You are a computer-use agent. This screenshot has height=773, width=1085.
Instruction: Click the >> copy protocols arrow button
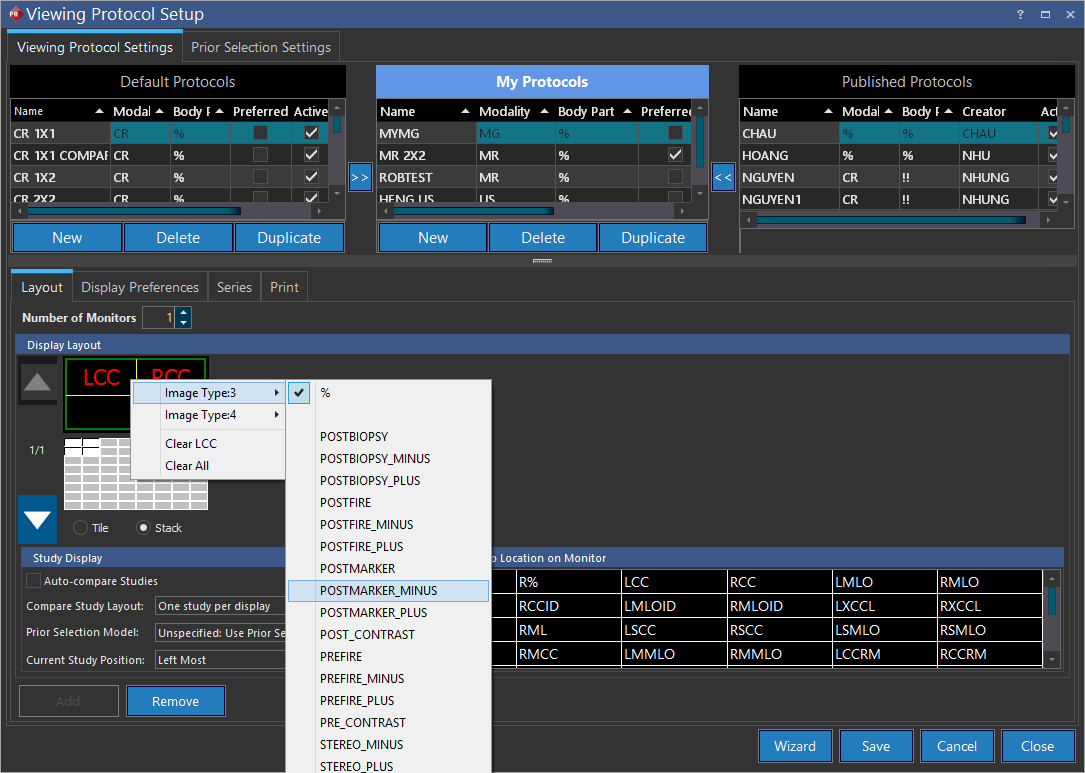coord(360,177)
